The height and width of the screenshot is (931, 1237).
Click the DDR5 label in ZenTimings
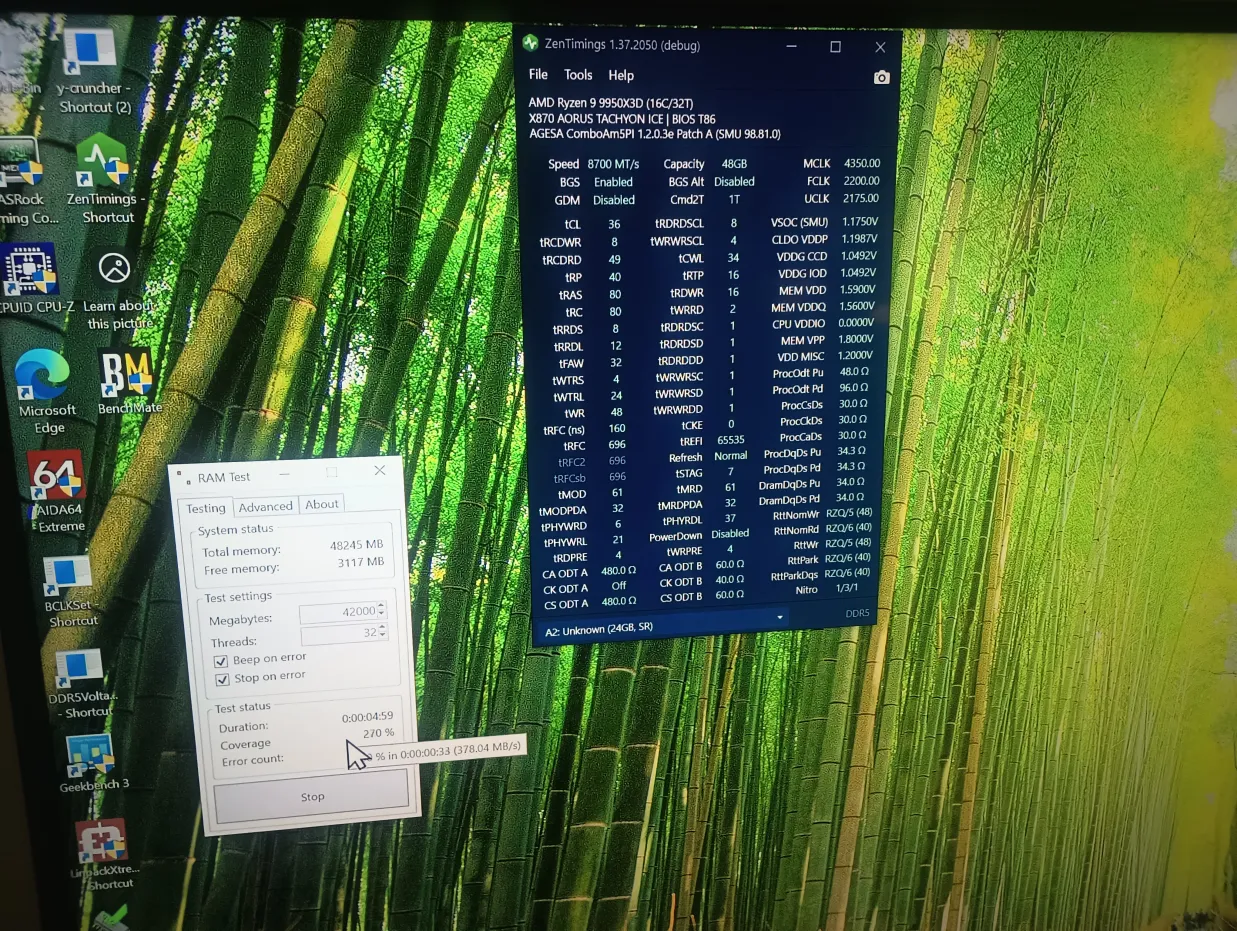(x=857, y=614)
